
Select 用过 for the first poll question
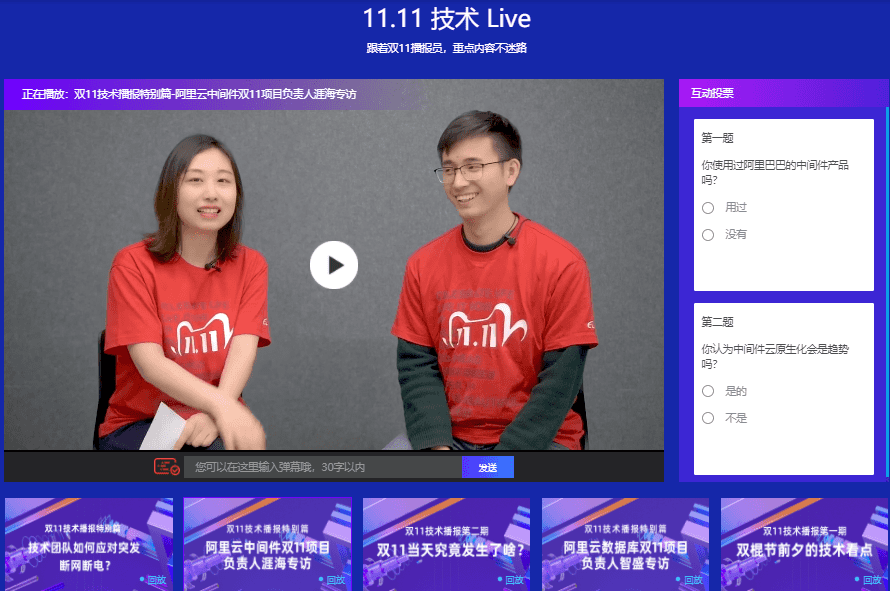point(708,207)
